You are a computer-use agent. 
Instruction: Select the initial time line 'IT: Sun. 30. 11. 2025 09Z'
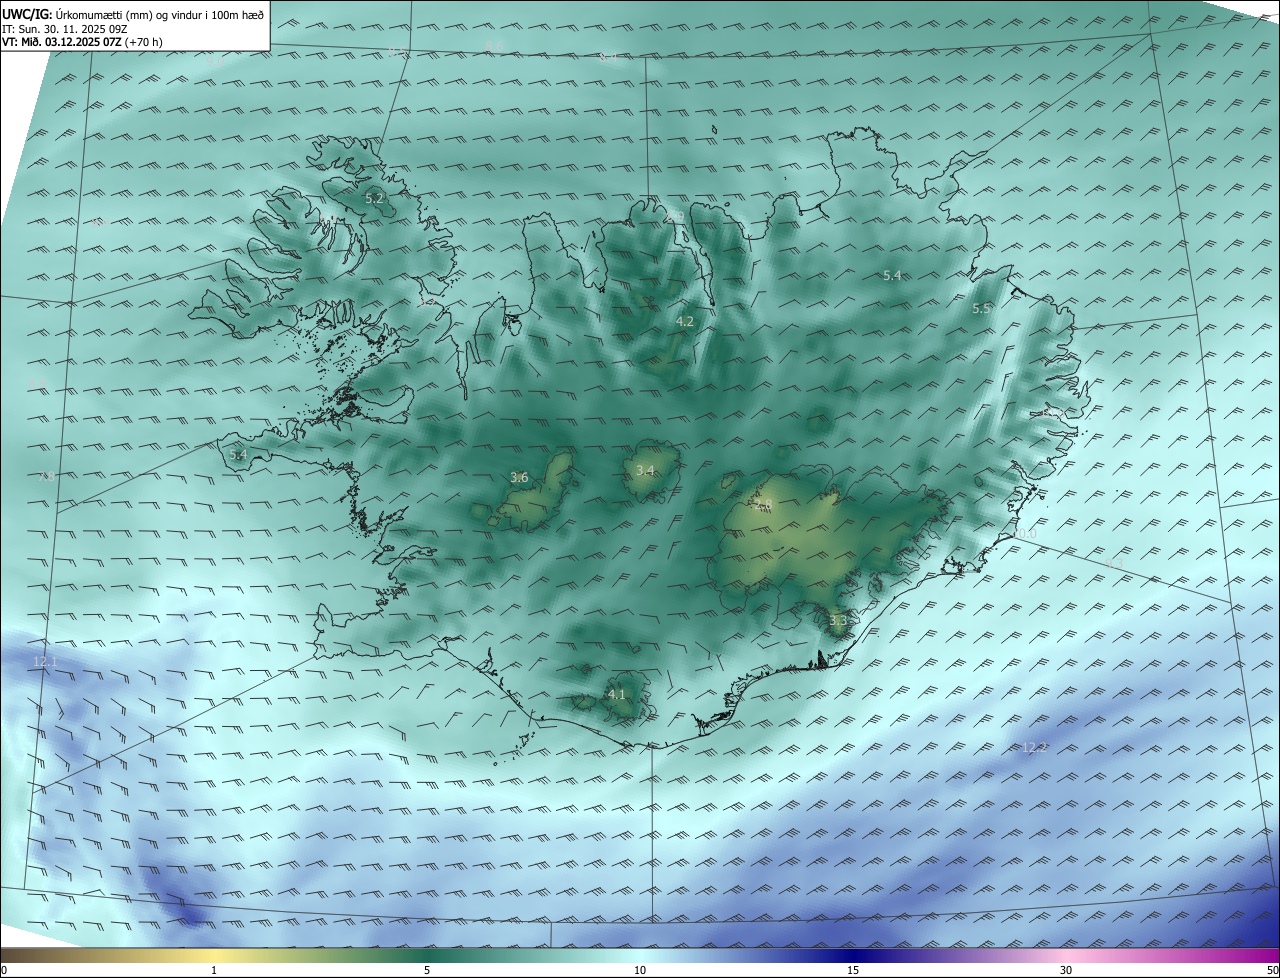(64, 28)
